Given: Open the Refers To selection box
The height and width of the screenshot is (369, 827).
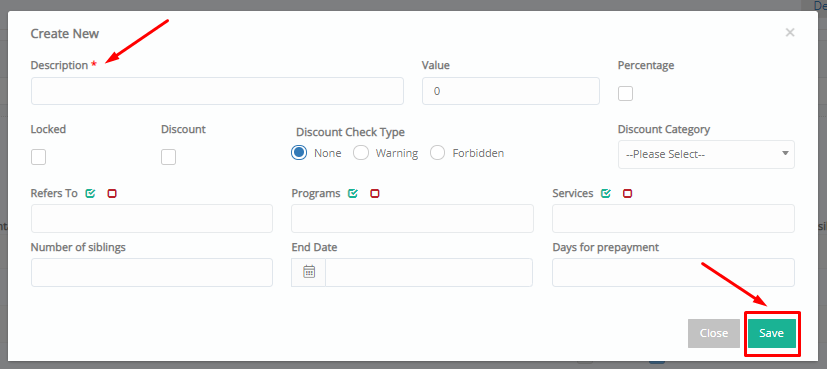Looking at the screenshot, I should pyautogui.click(x=152, y=218).
